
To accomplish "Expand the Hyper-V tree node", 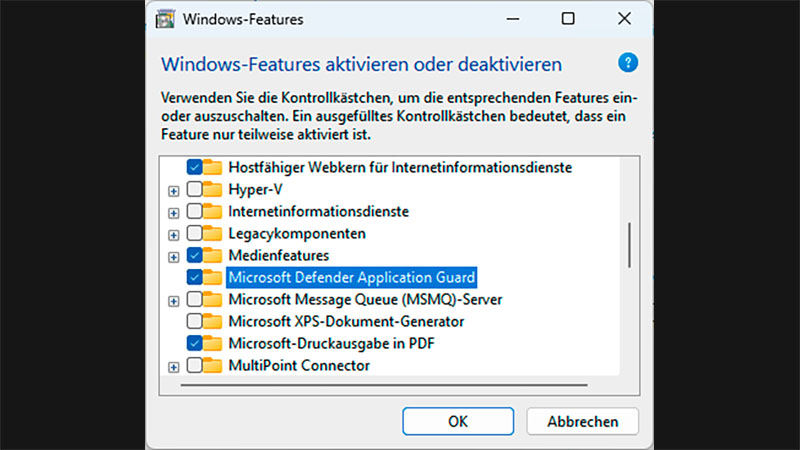I will [x=173, y=191].
